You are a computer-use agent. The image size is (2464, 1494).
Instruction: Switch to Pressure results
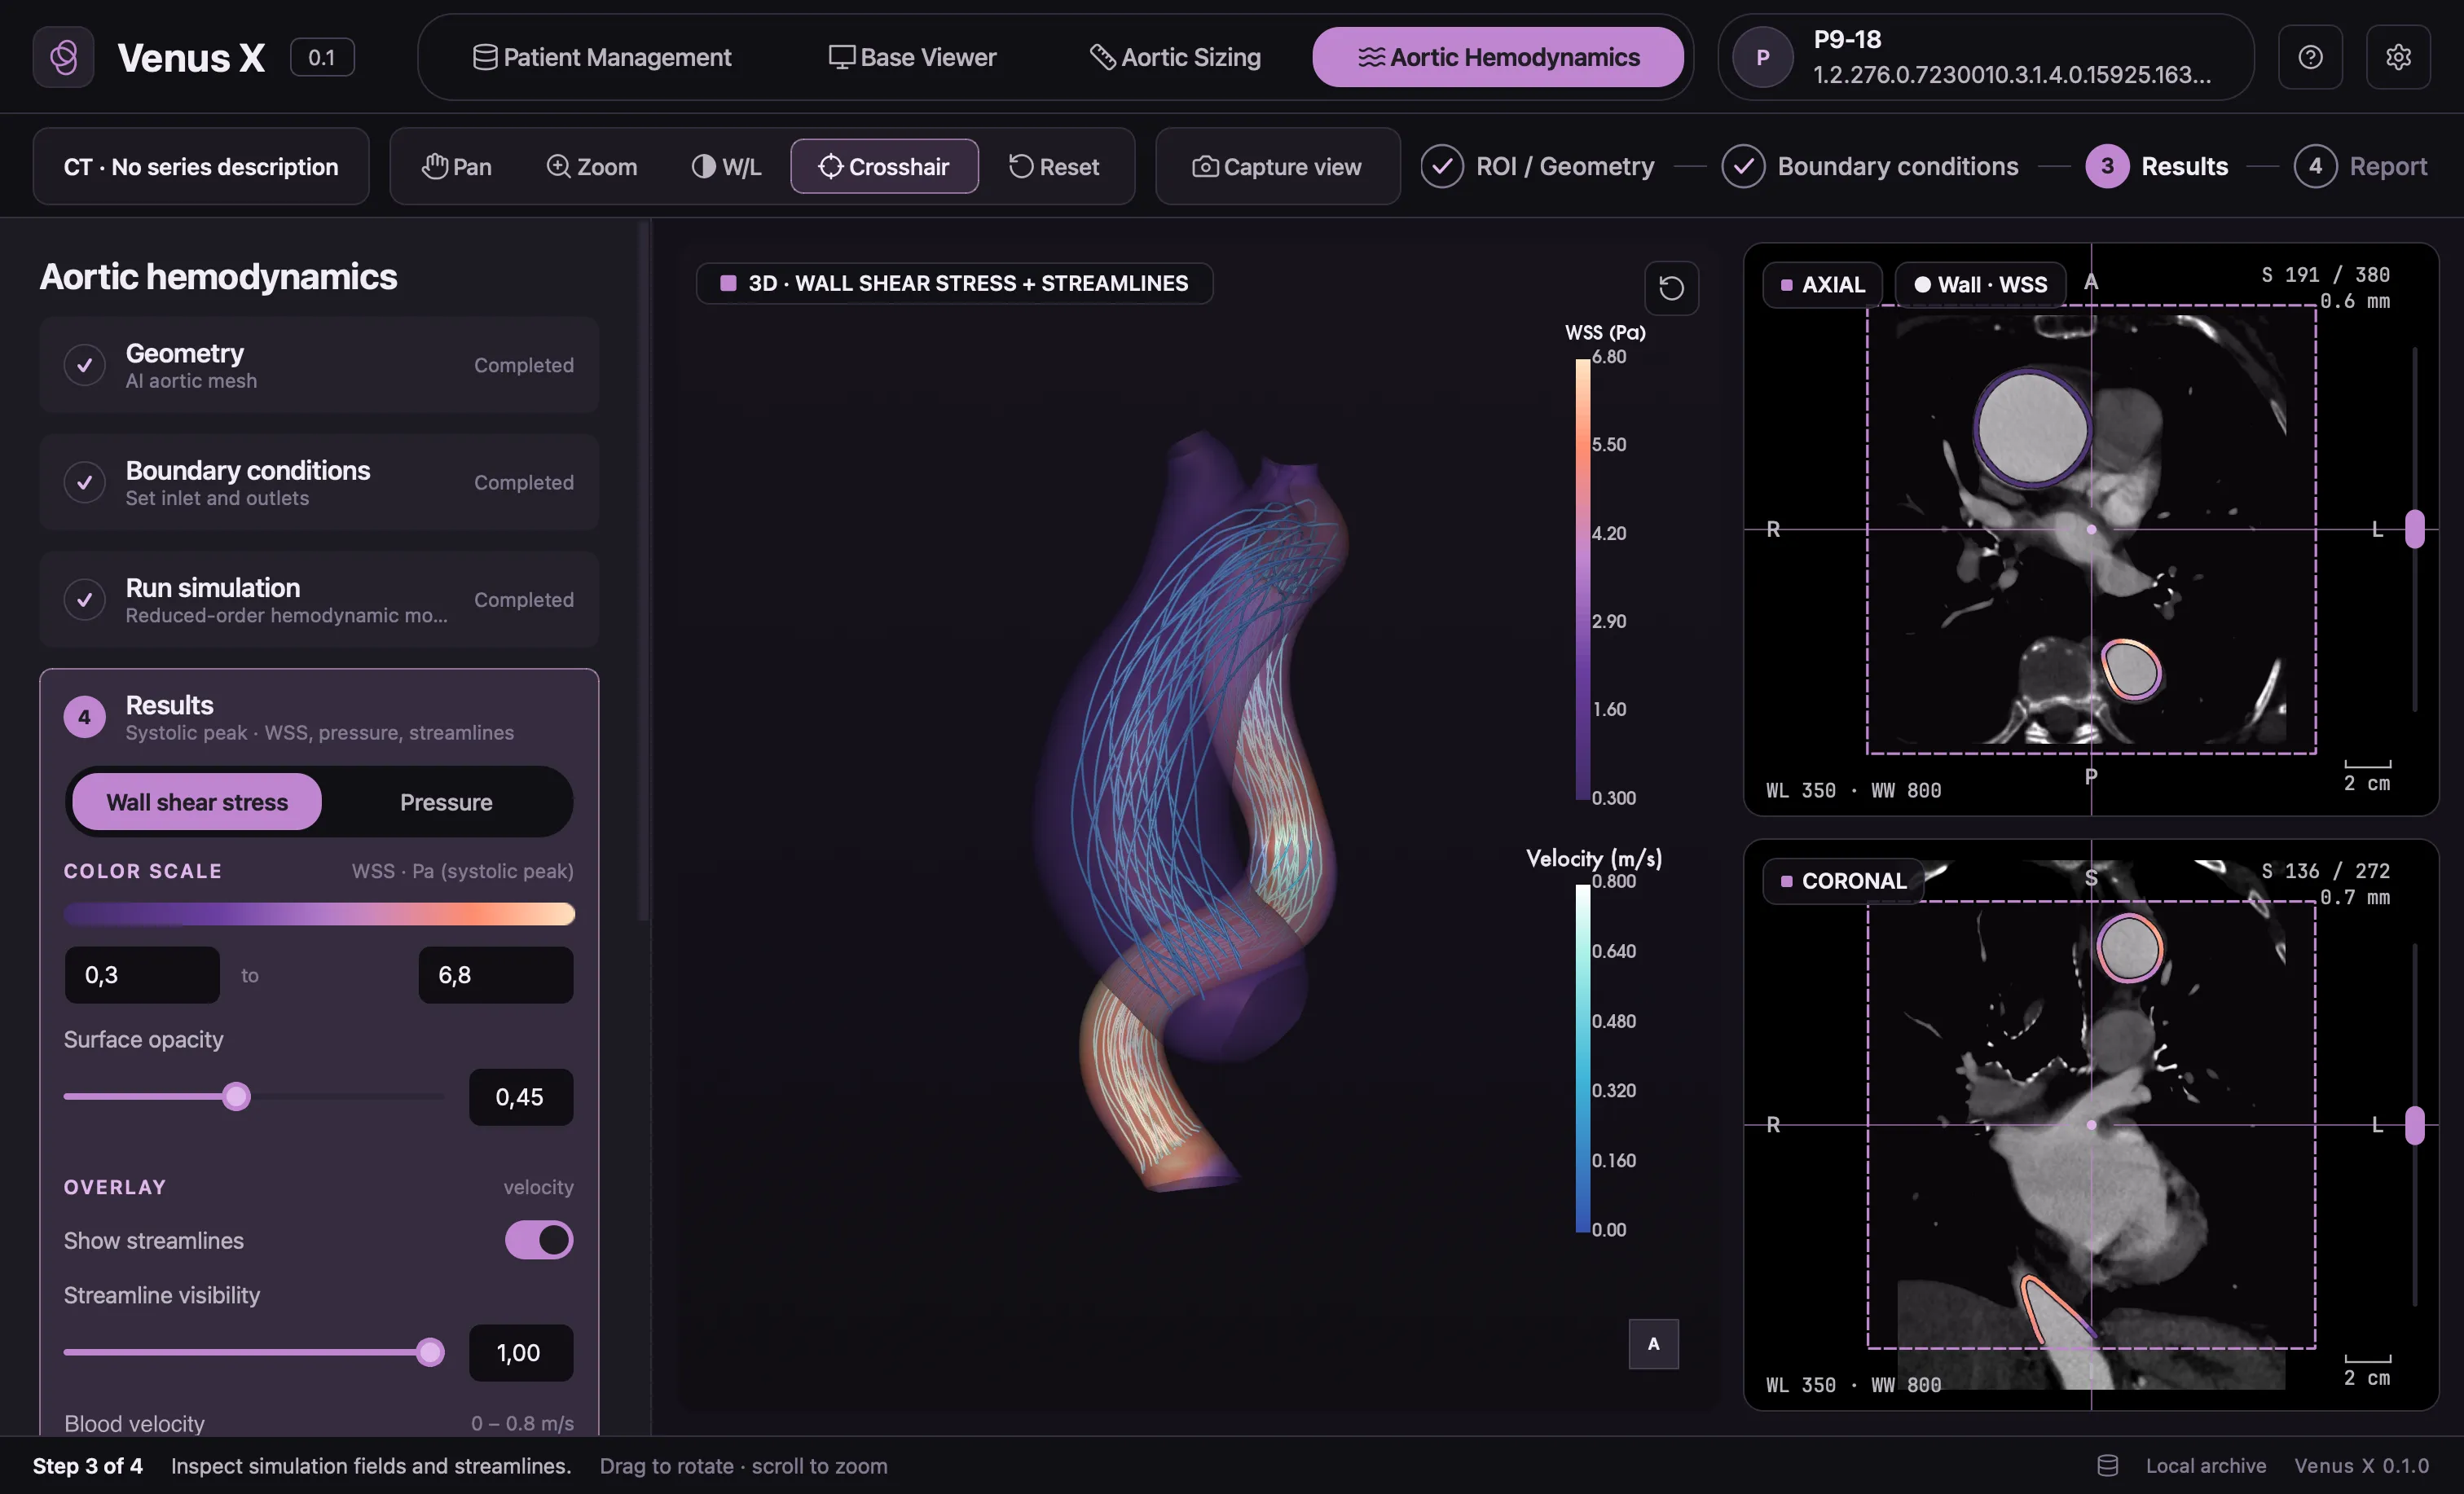tap(446, 802)
